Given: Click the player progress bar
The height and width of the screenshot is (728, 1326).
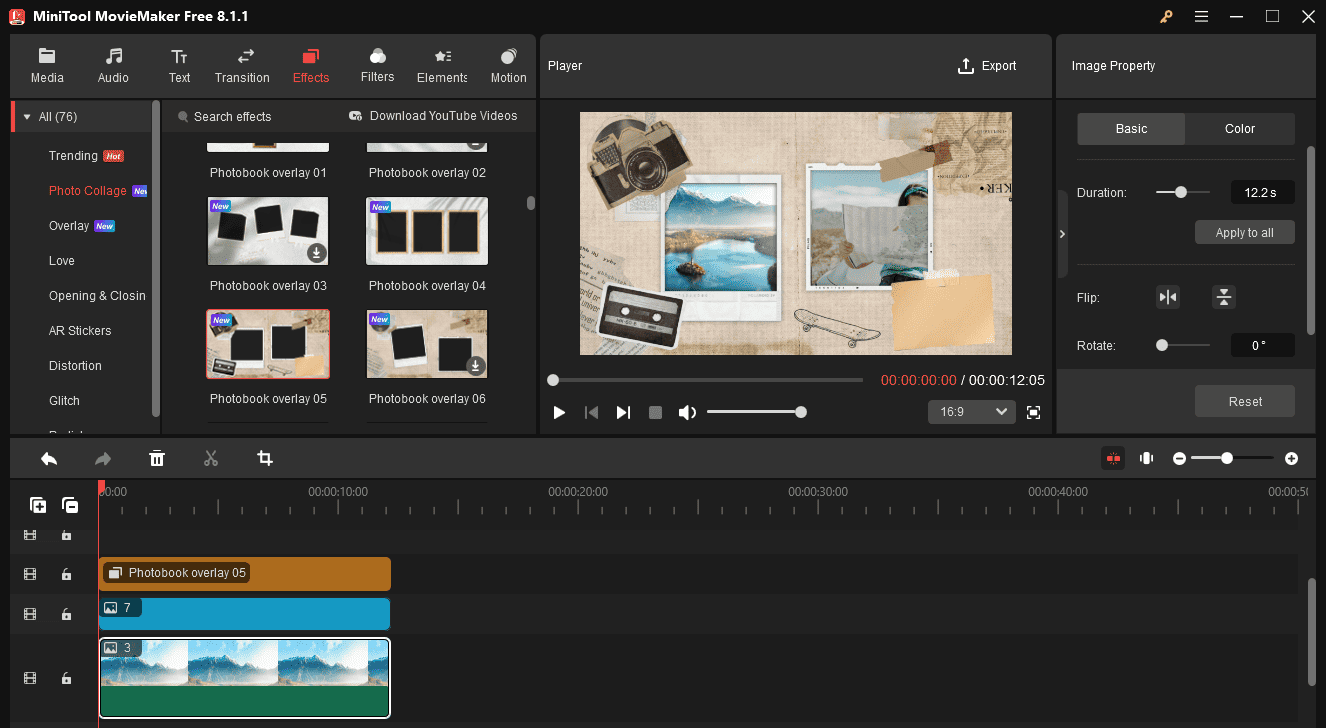Looking at the screenshot, I should (x=706, y=380).
